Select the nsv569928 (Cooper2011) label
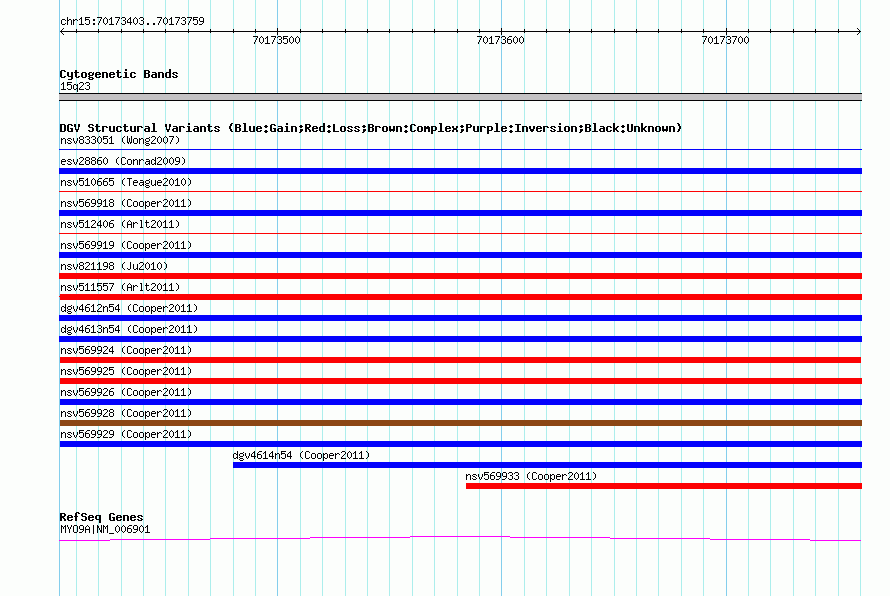 [126, 413]
